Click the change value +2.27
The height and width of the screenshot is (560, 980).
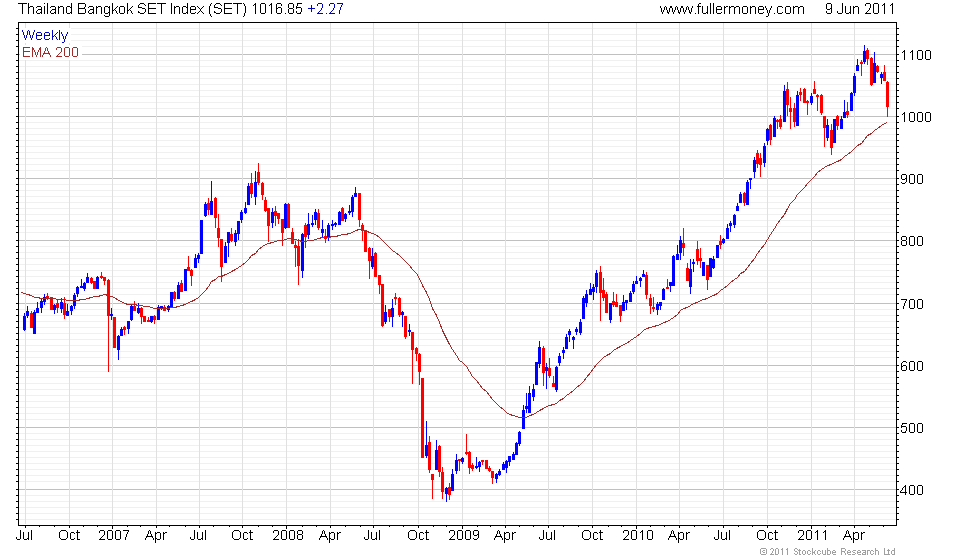(325, 9)
